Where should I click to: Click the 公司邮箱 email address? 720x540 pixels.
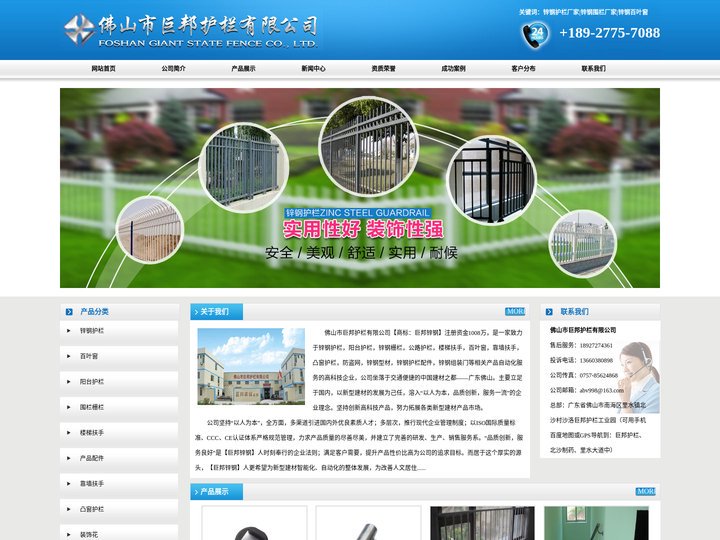tap(602, 391)
